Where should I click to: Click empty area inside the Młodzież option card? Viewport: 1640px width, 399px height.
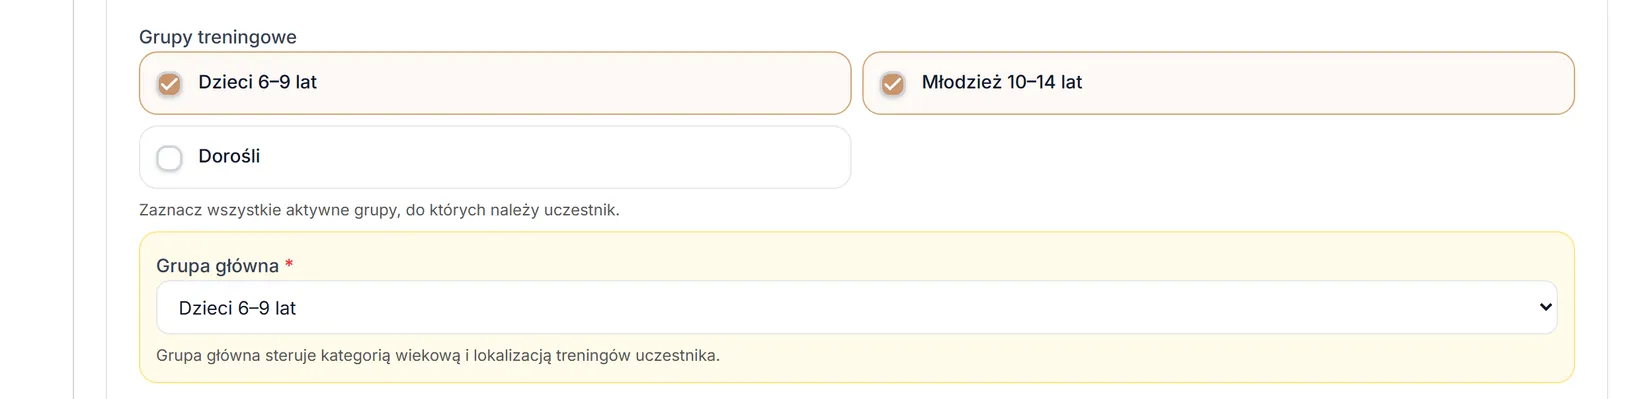1328,83
